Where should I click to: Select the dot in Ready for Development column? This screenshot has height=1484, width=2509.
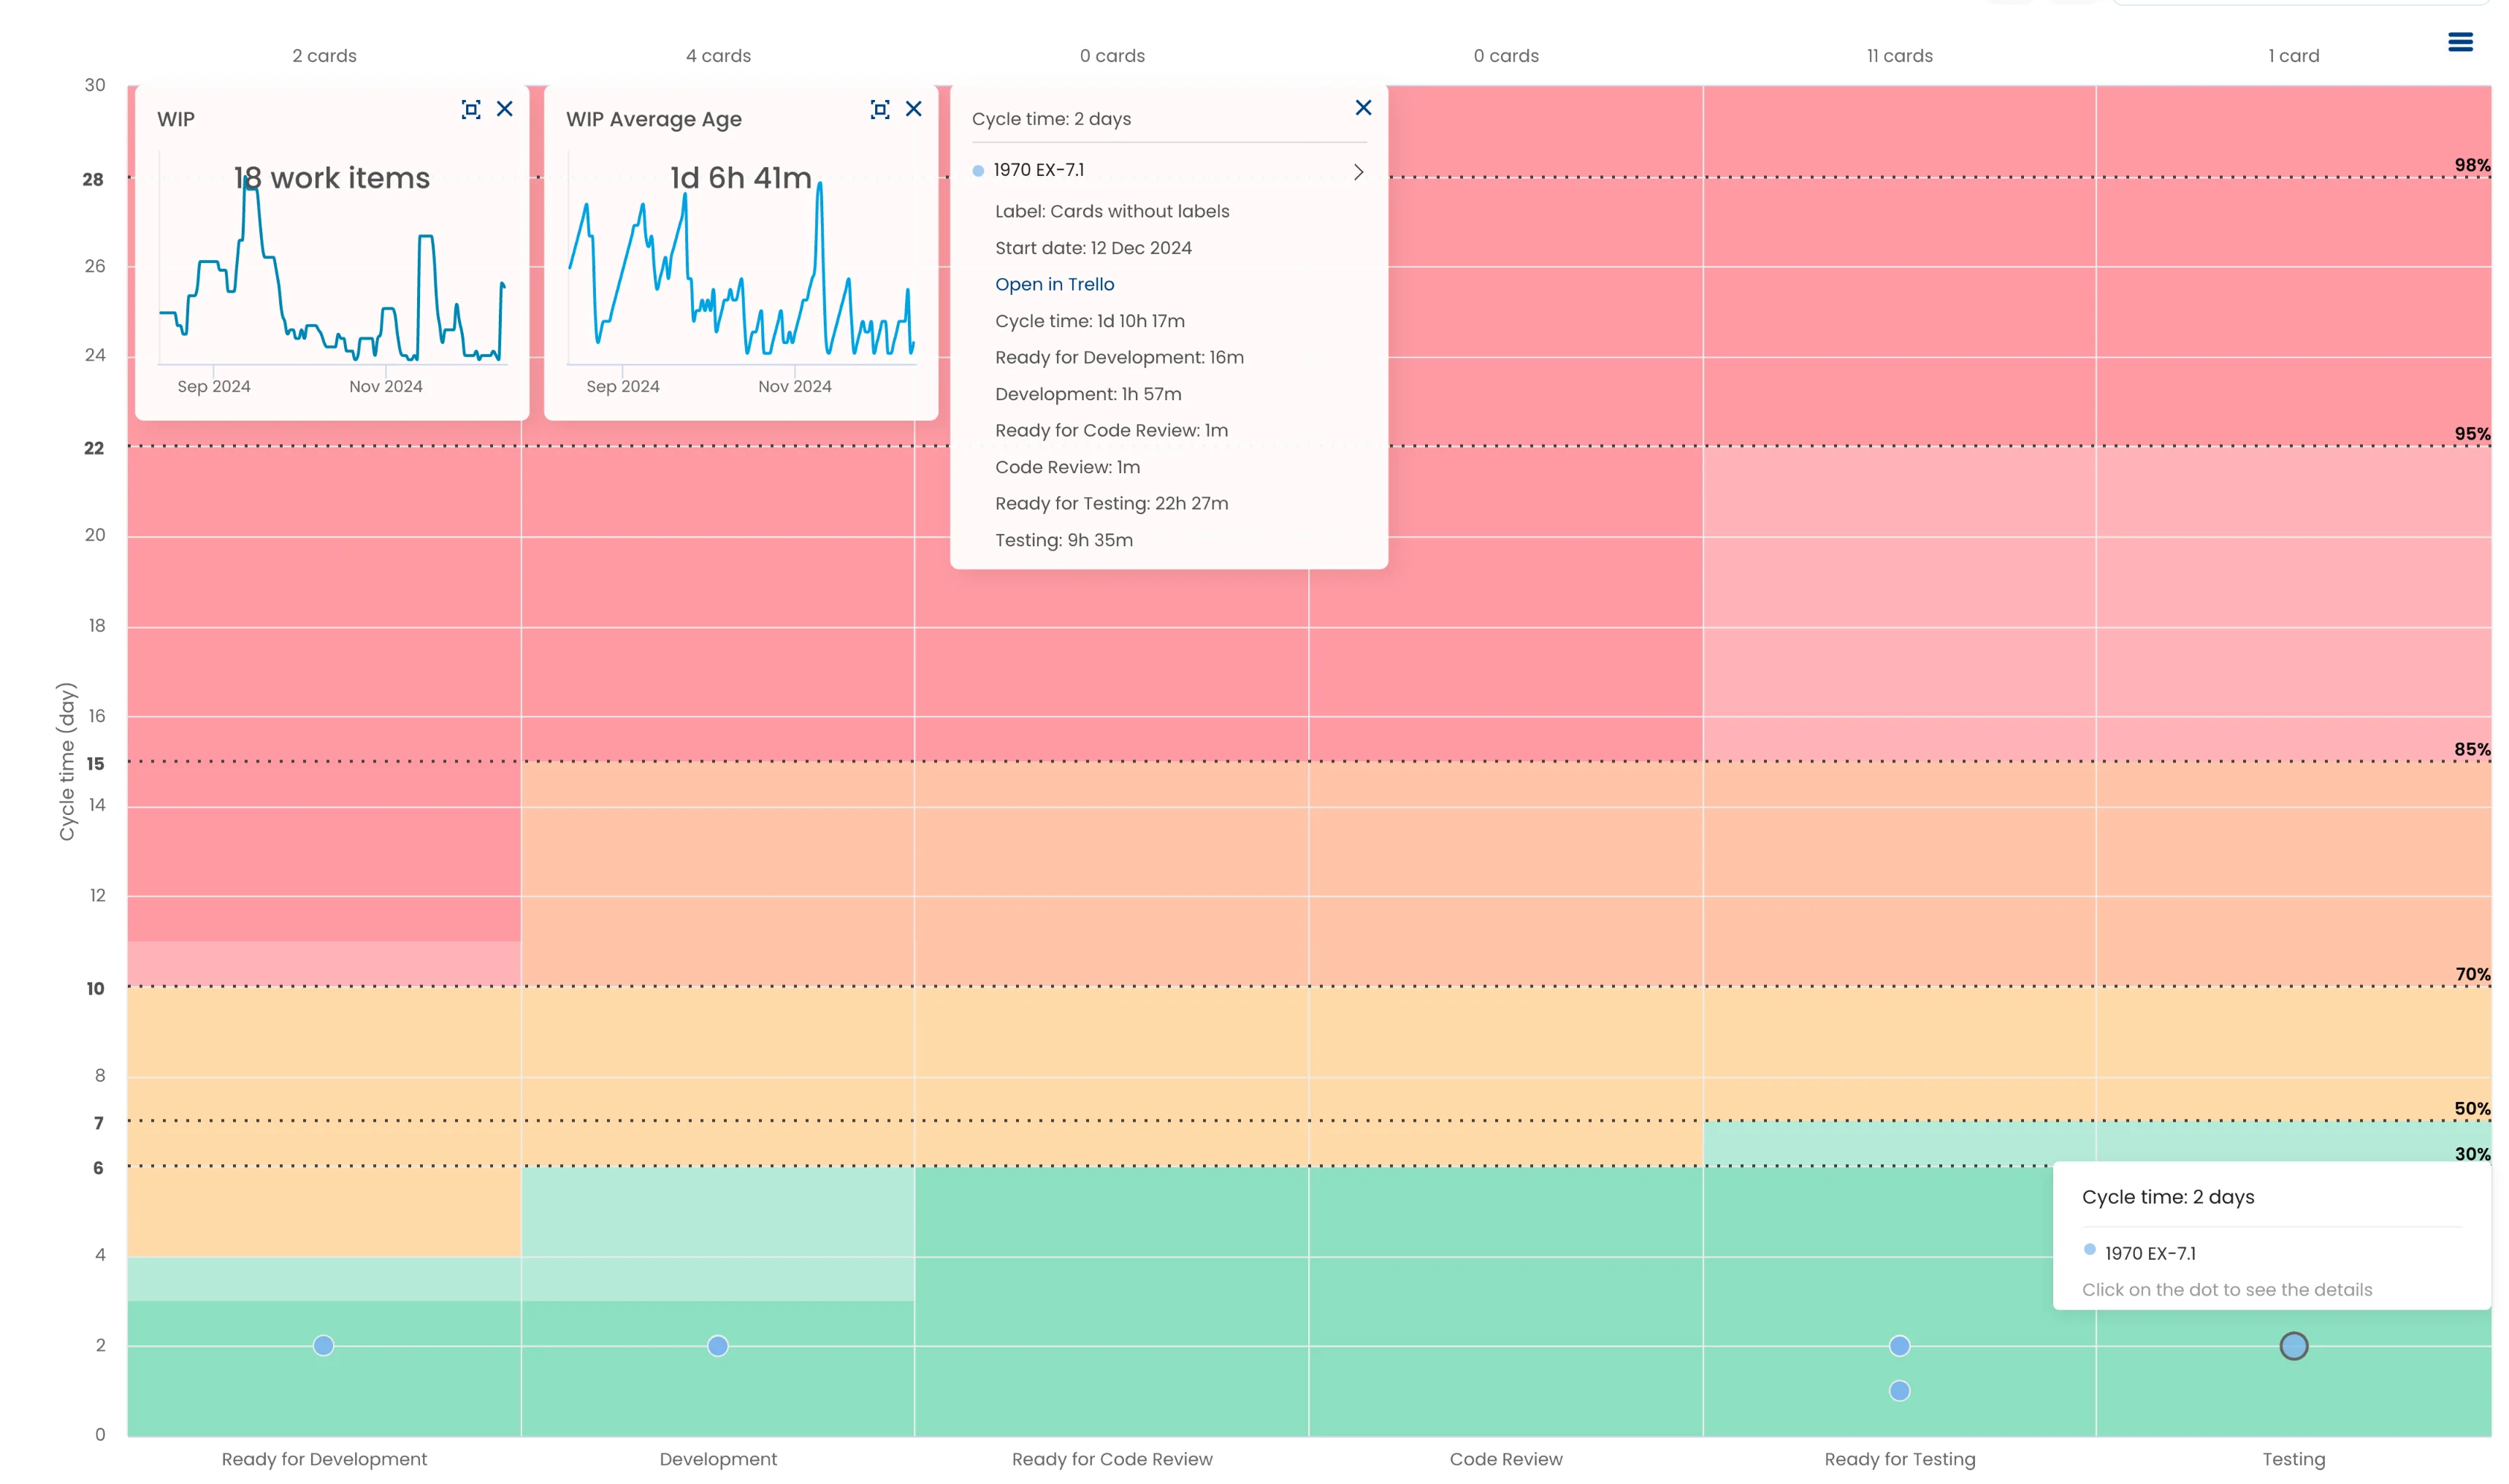(323, 1346)
